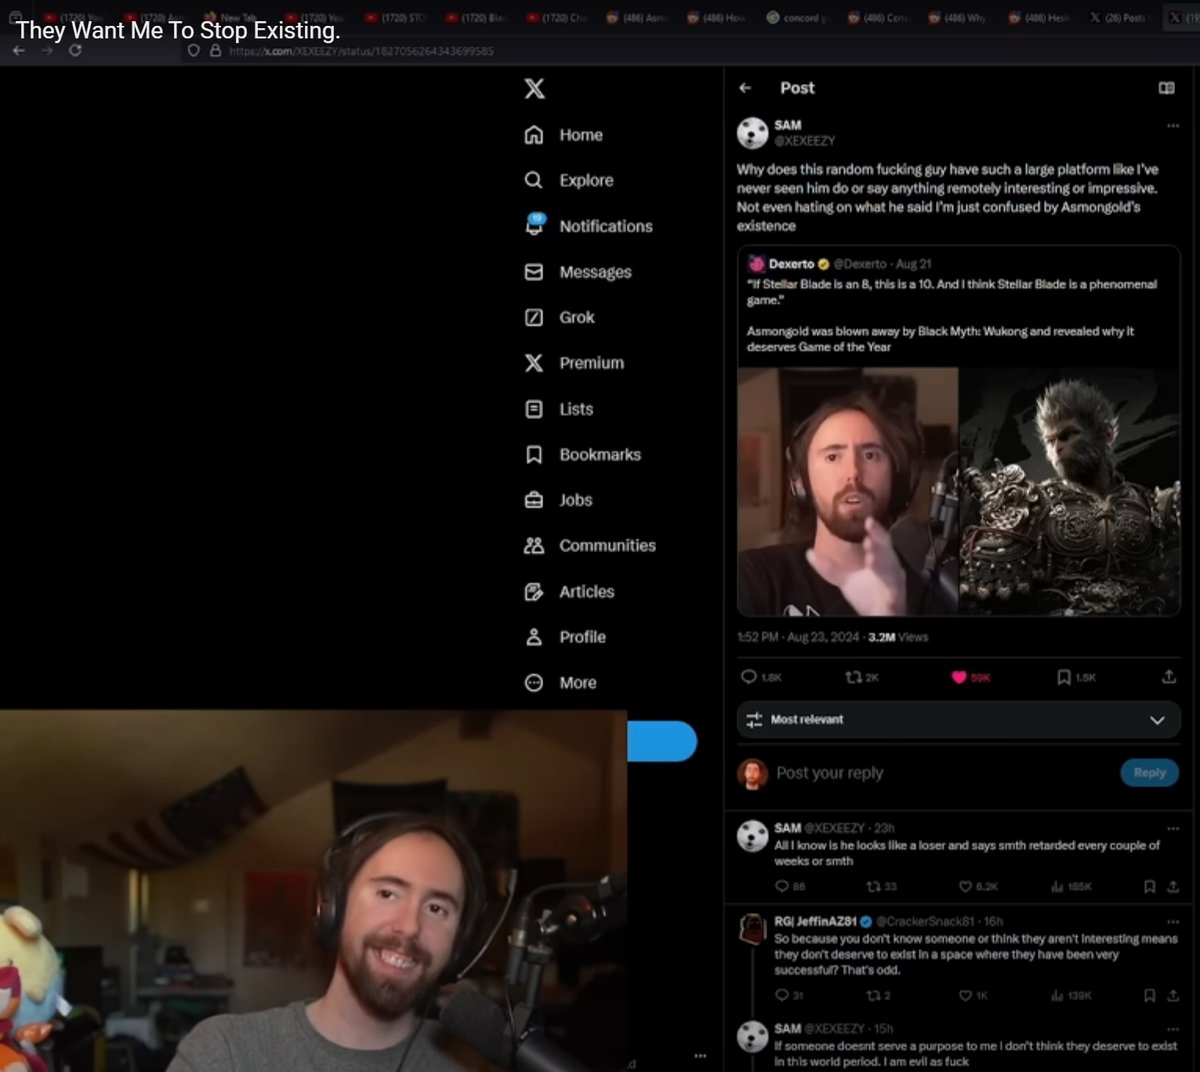Image resolution: width=1200 pixels, height=1072 pixels.
Task: Open the Wukong image in quoted post
Action: click(x=1069, y=491)
